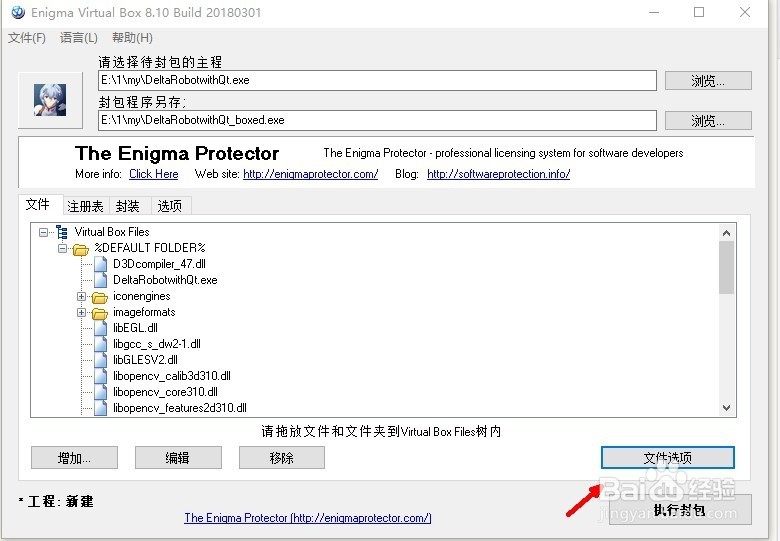Click the 执行封包 process button
Screen dimensions: 780x541
pos(680,510)
